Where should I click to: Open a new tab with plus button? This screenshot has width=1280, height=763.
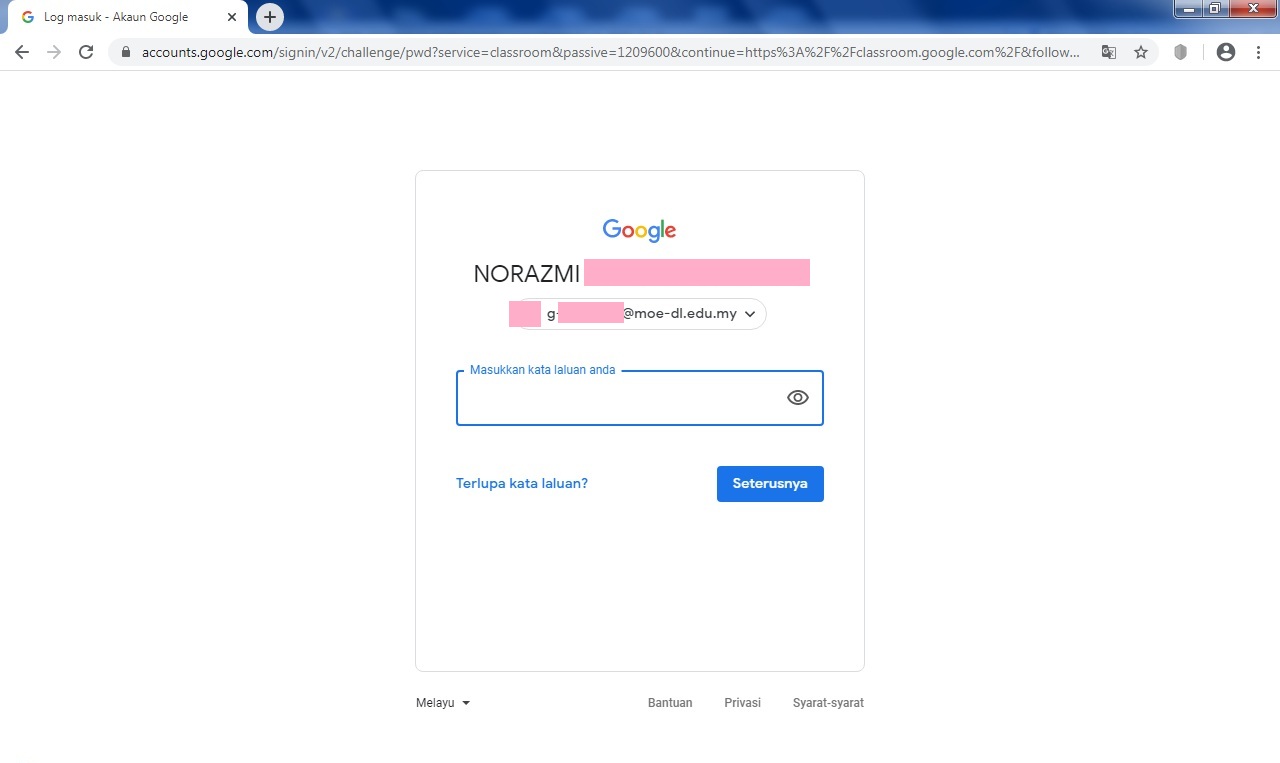coord(270,17)
